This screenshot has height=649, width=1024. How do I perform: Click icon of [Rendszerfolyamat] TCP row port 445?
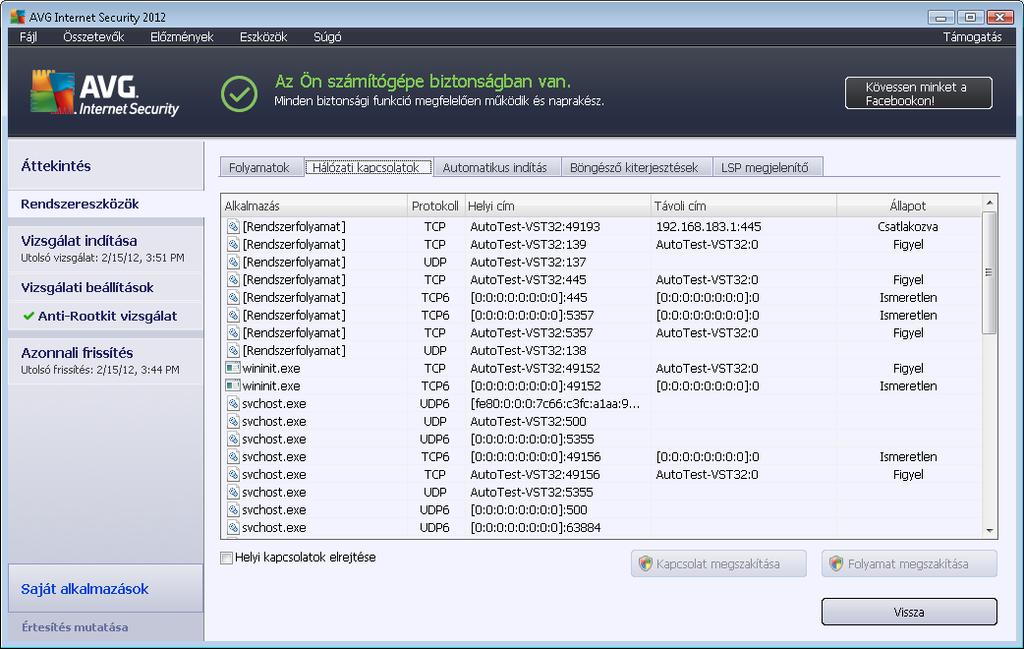click(x=233, y=279)
